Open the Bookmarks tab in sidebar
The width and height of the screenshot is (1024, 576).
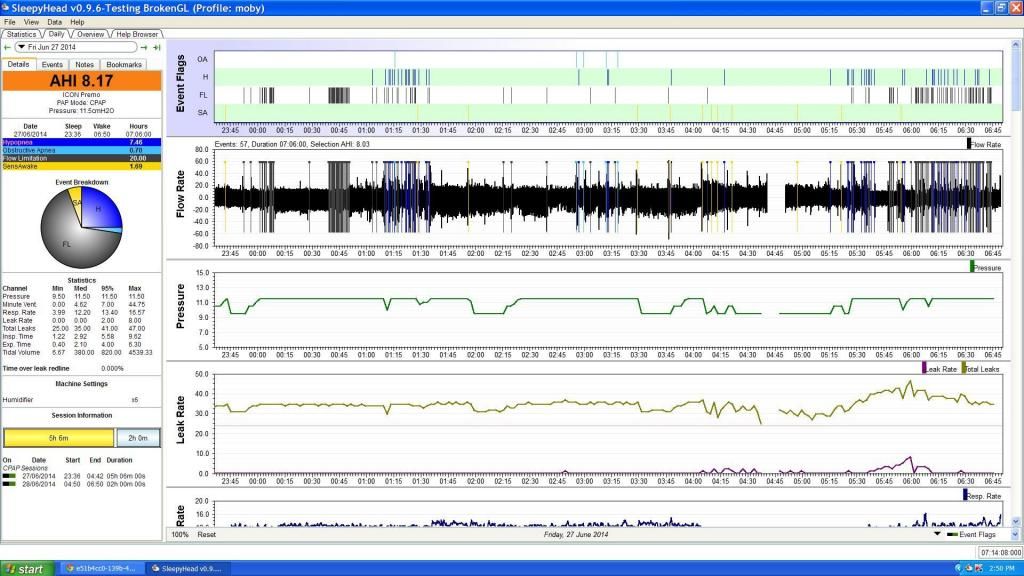124,65
